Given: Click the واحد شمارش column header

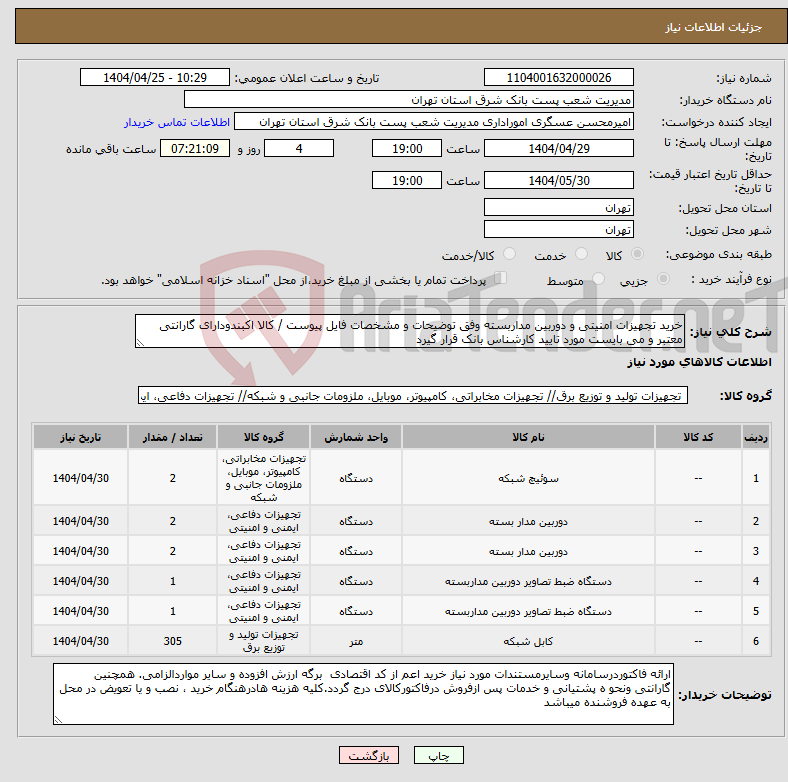Looking at the screenshot, I should click(x=356, y=437).
